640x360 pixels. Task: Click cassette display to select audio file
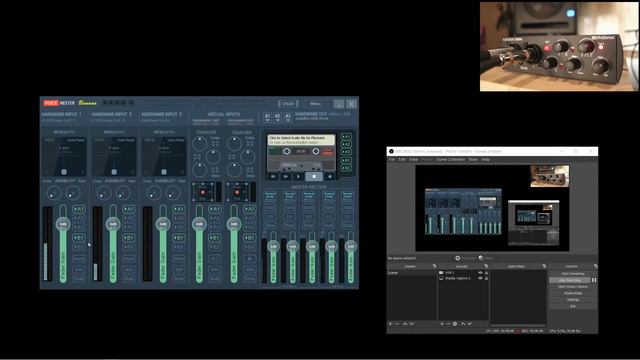point(301,140)
